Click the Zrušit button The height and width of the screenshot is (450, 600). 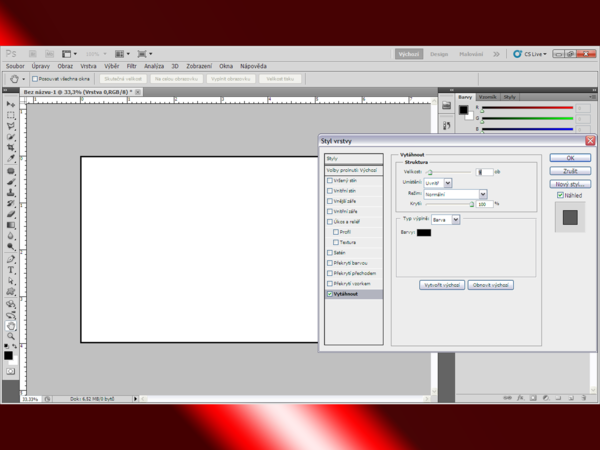(x=570, y=171)
